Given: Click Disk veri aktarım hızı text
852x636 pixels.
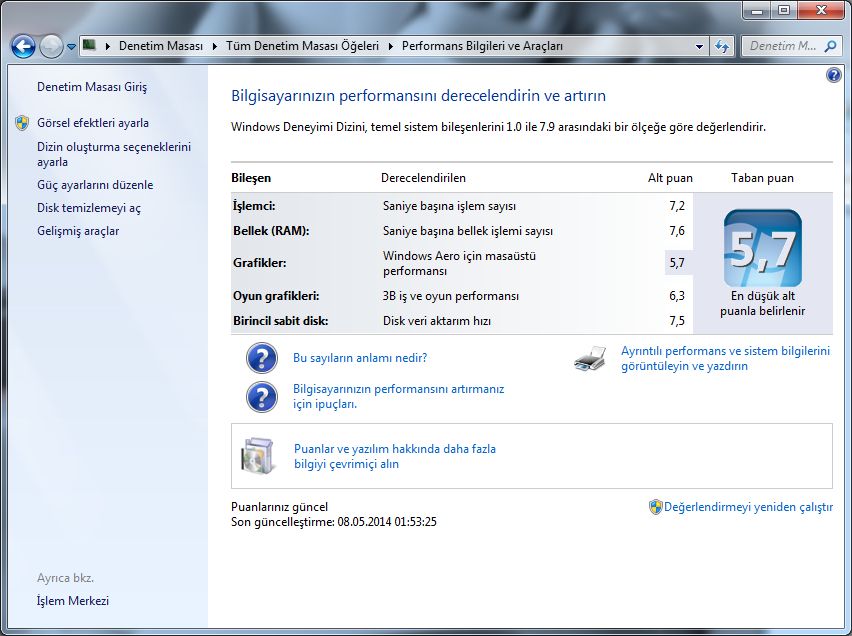Looking at the screenshot, I should 437,321.
